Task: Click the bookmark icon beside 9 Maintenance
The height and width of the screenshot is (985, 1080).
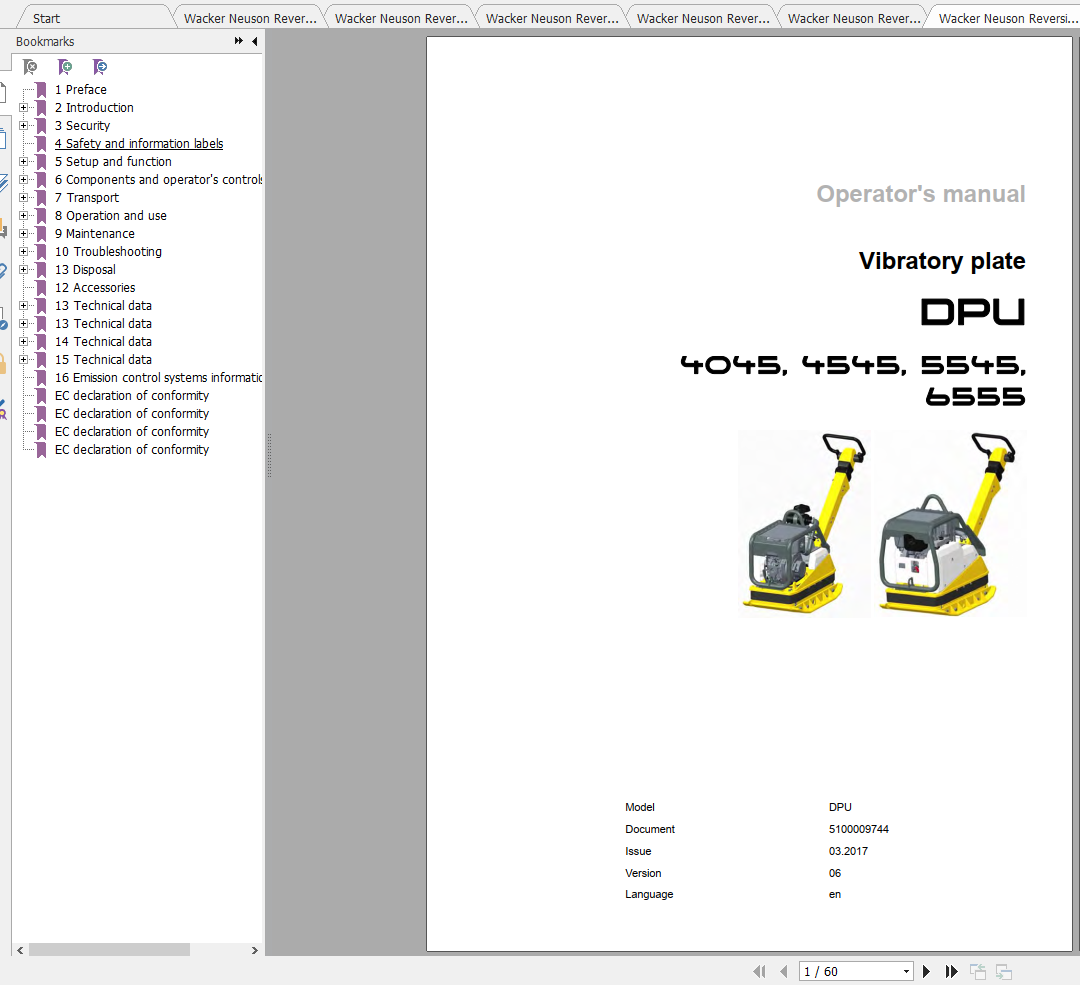Action: click(41, 234)
